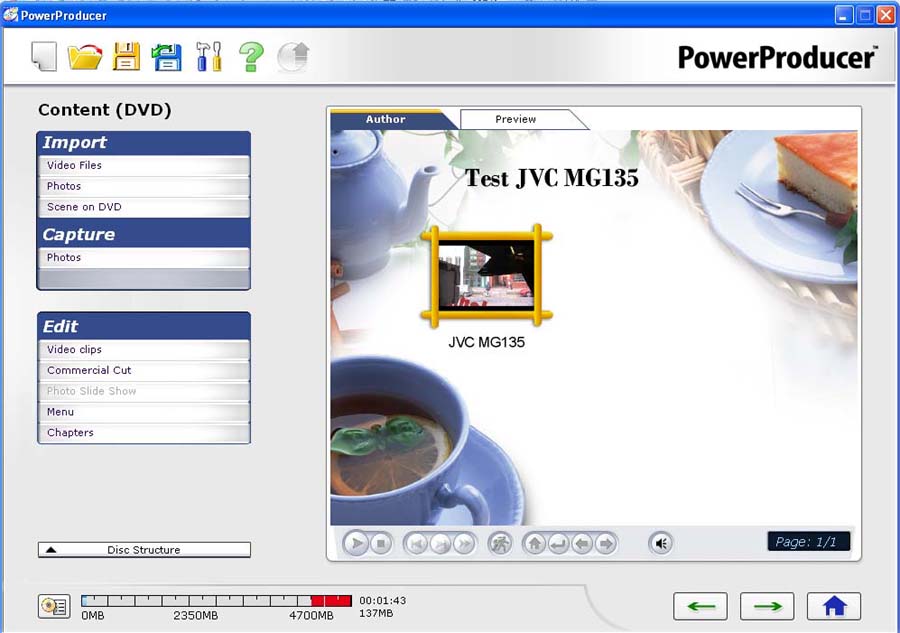Click the disc capacity usage bar

coord(216,600)
